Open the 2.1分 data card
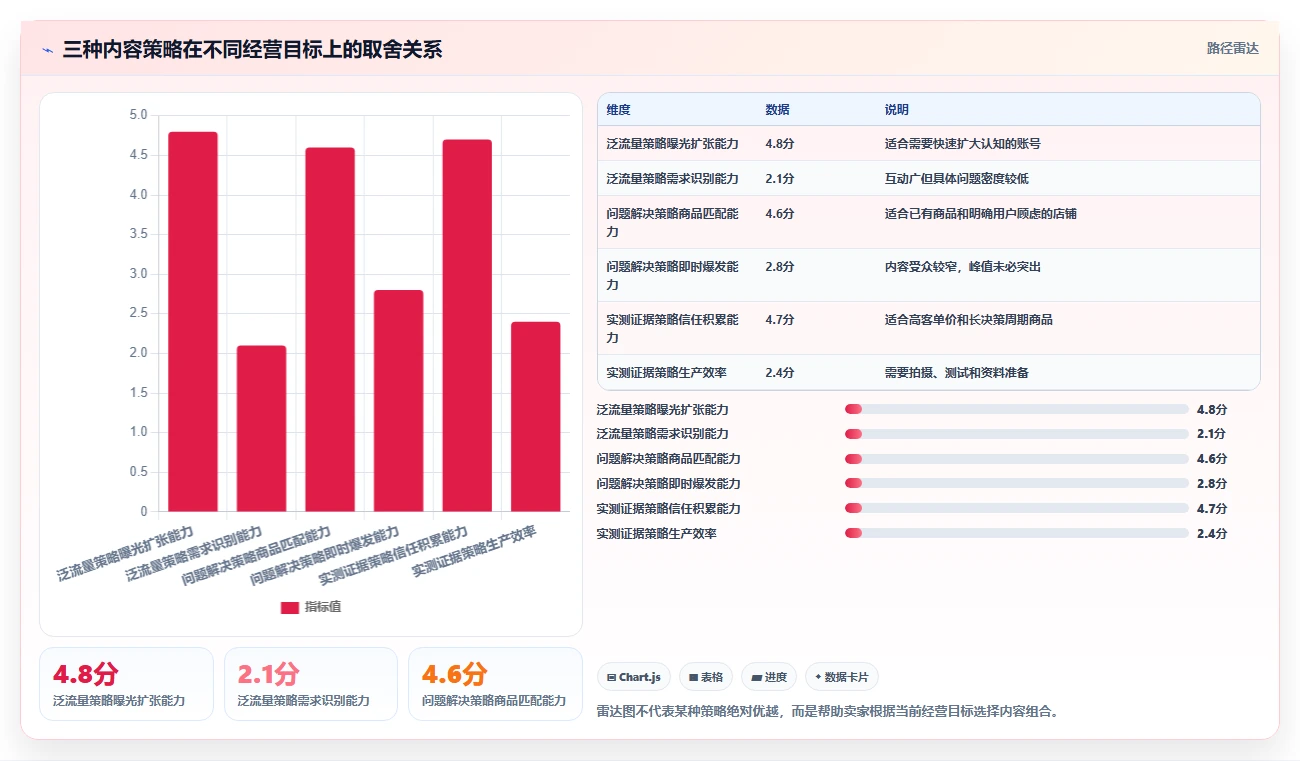 (311, 684)
